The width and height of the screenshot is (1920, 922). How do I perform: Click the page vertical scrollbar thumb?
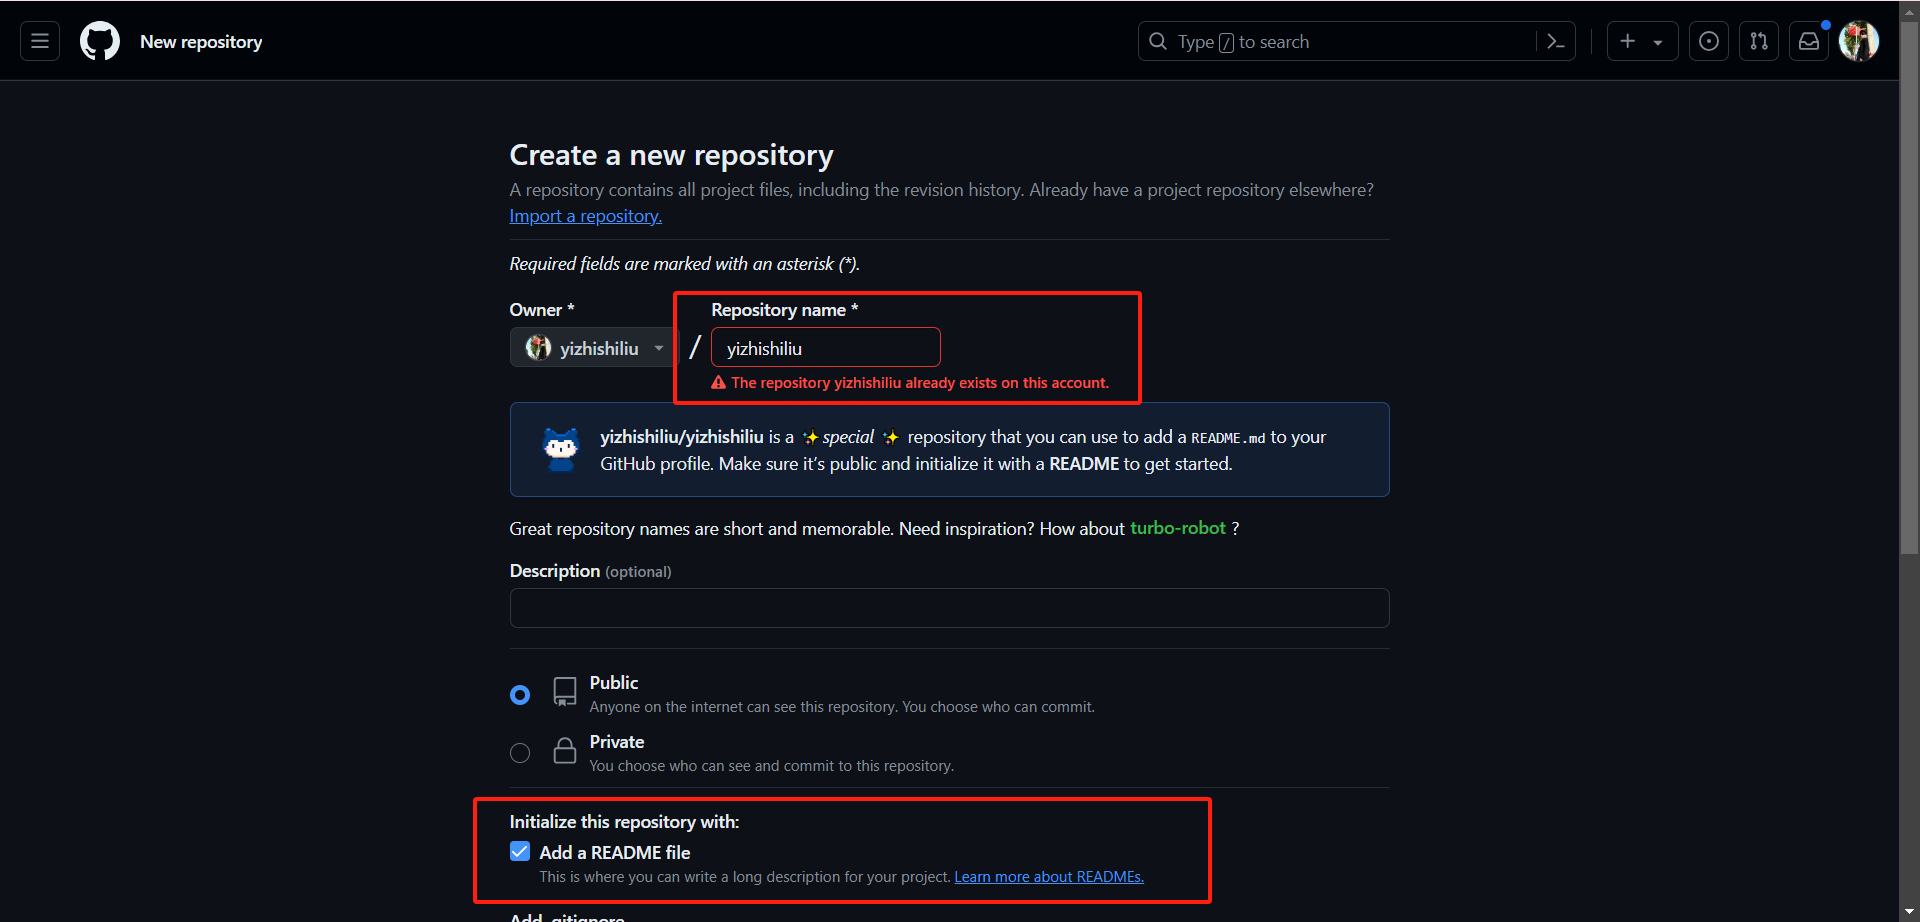(x=1910, y=290)
